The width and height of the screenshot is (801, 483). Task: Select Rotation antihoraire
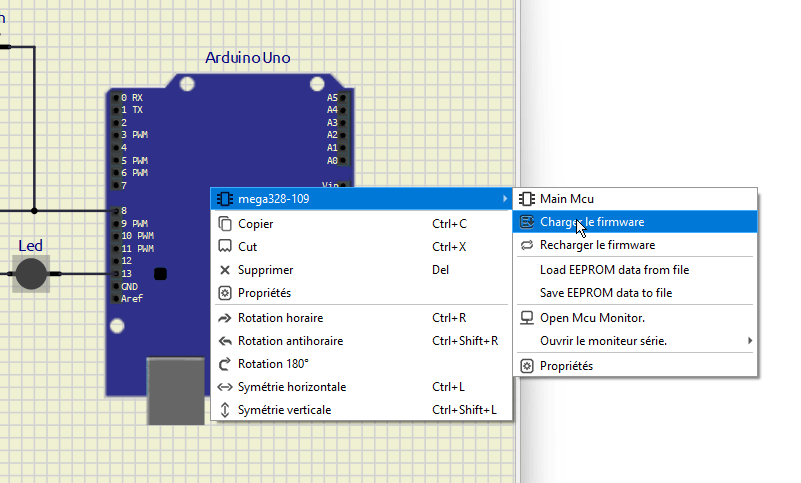361,341
